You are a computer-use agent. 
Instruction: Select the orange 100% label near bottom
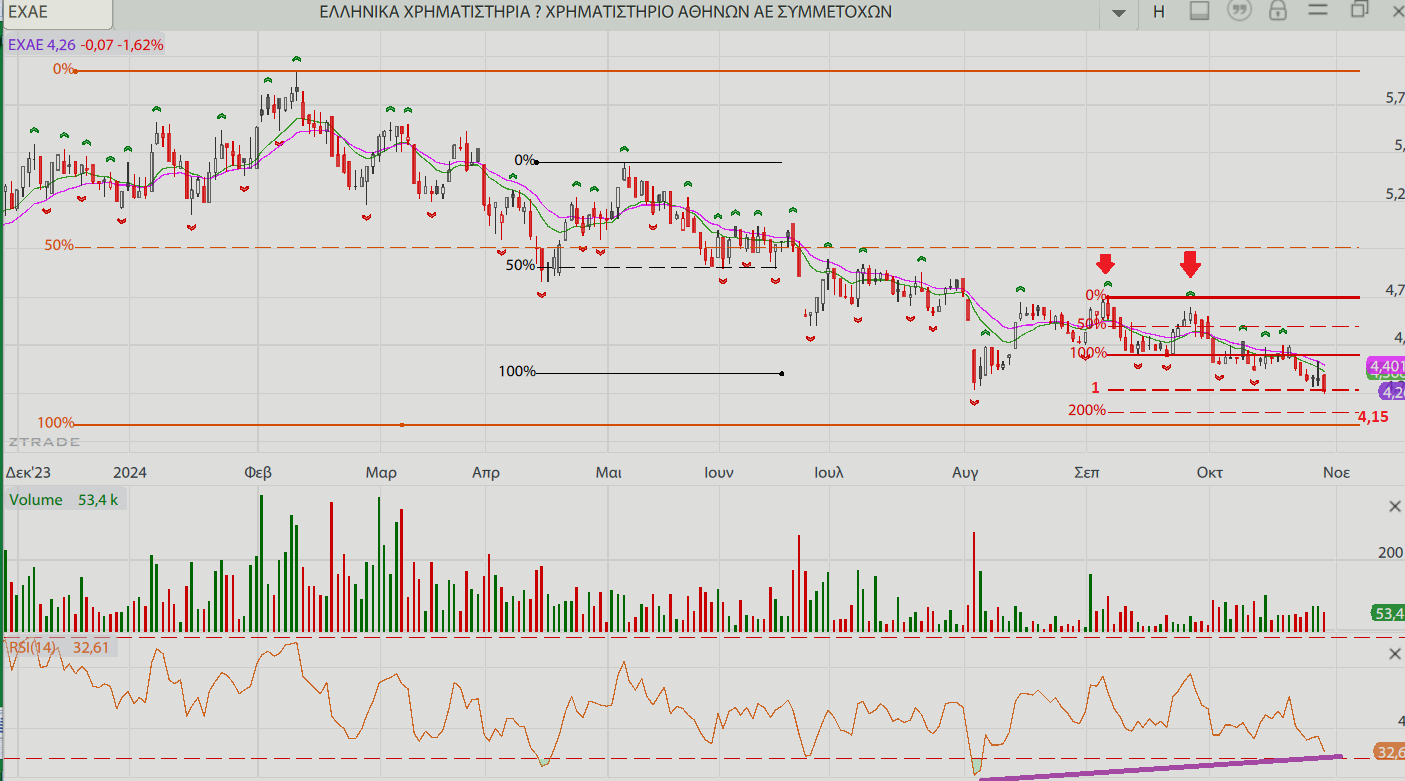[56, 423]
